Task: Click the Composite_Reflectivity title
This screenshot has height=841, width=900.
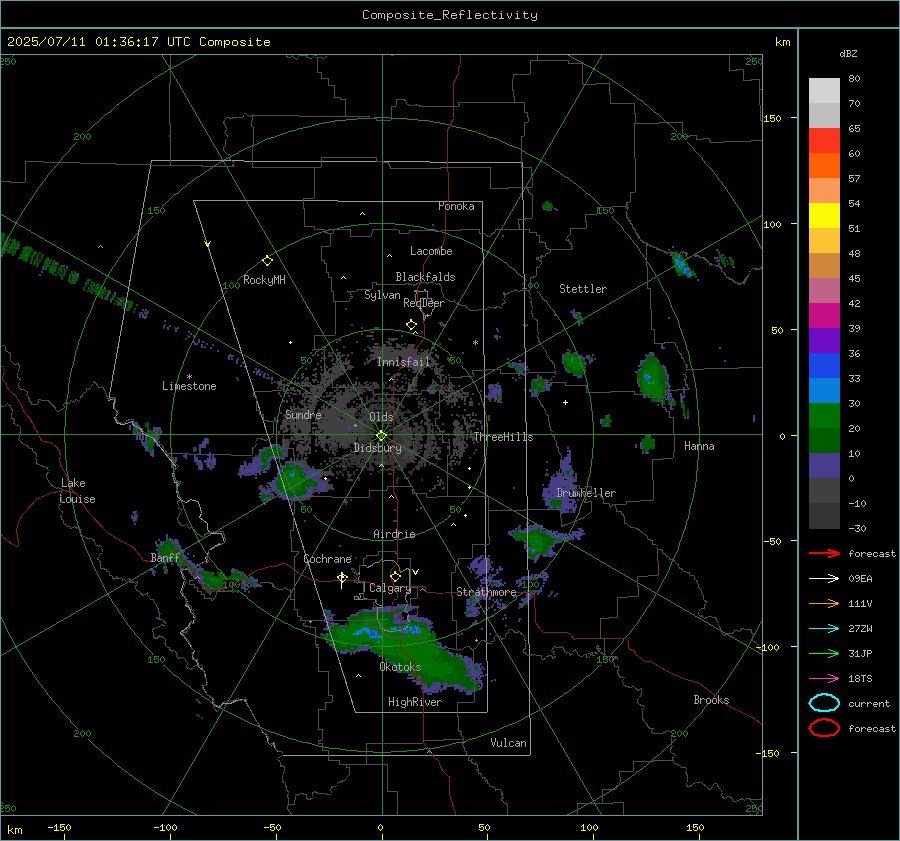Action: click(450, 15)
